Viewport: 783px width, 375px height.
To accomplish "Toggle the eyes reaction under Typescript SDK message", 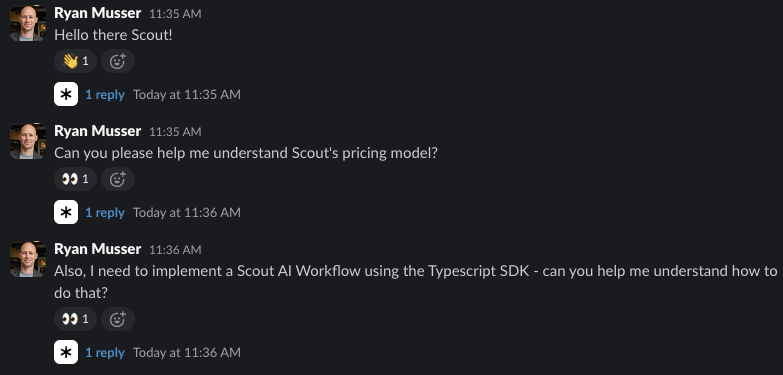I will click(x=75, y=319).
